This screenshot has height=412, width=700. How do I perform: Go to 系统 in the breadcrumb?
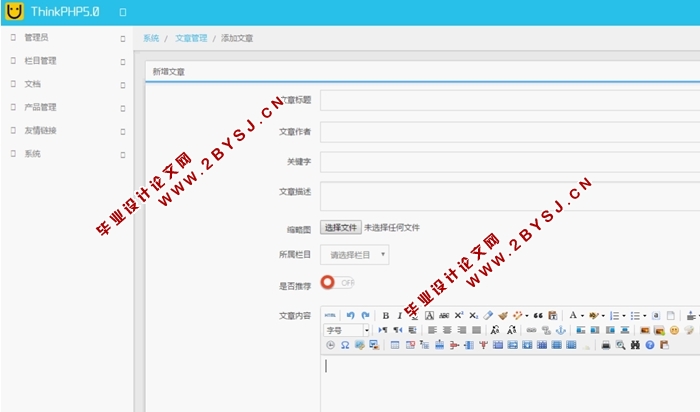(151, 38)
